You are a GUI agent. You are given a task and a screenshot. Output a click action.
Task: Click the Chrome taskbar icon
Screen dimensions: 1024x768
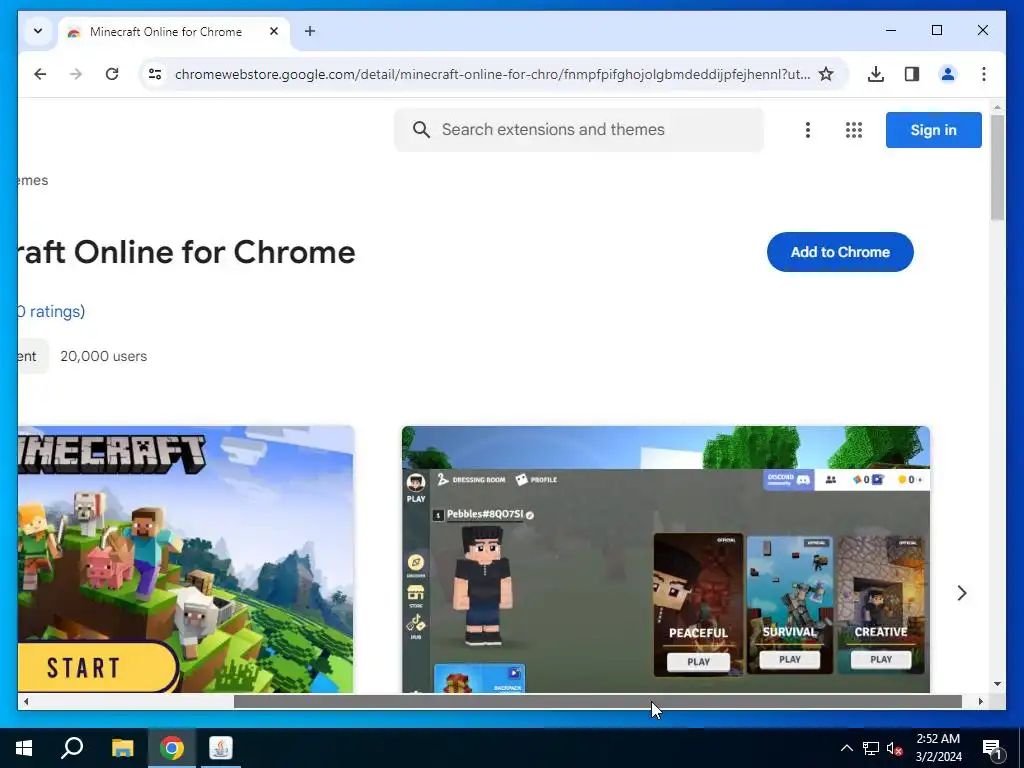pyautogui.click(x=172, y=748)
